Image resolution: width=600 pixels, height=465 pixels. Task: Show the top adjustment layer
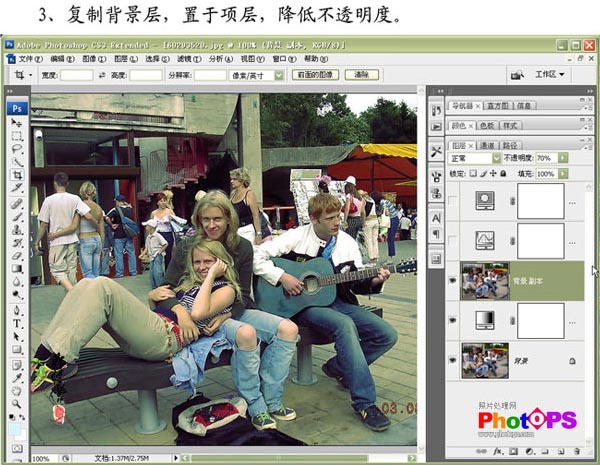[x=453, y=201]
